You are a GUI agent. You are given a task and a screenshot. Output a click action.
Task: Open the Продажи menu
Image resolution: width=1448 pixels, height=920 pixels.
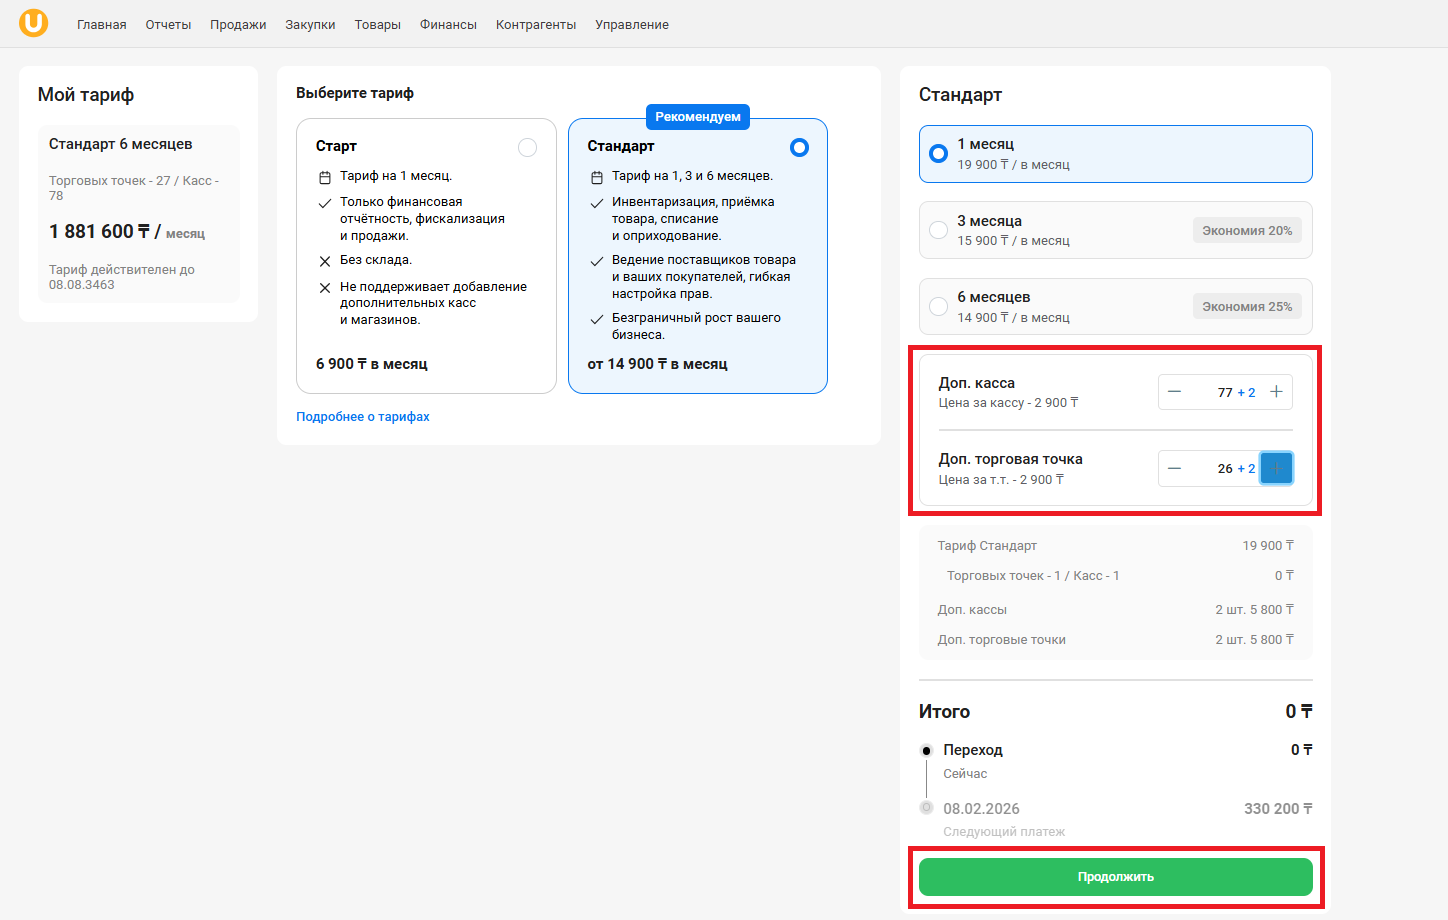tap(238, 25)
